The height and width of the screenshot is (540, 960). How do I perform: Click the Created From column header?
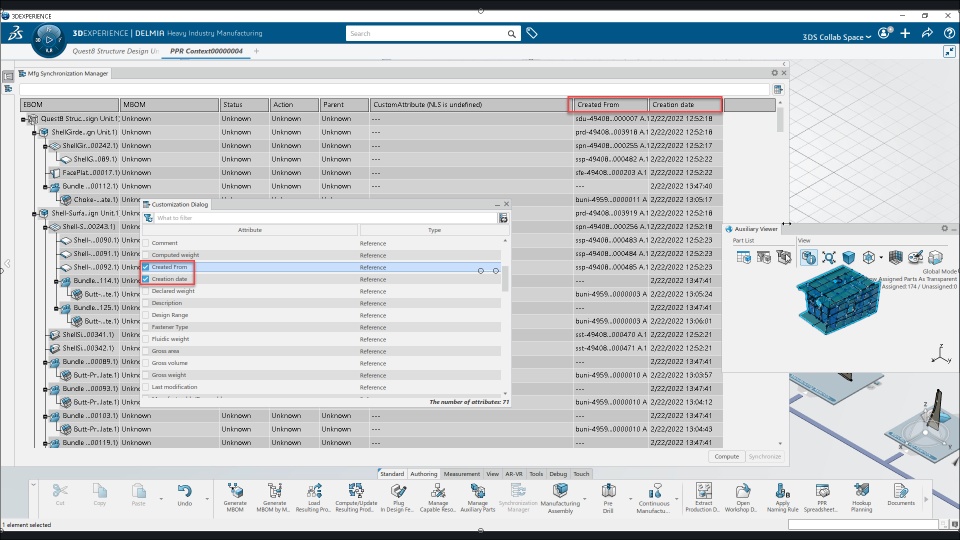pos(610,105)
